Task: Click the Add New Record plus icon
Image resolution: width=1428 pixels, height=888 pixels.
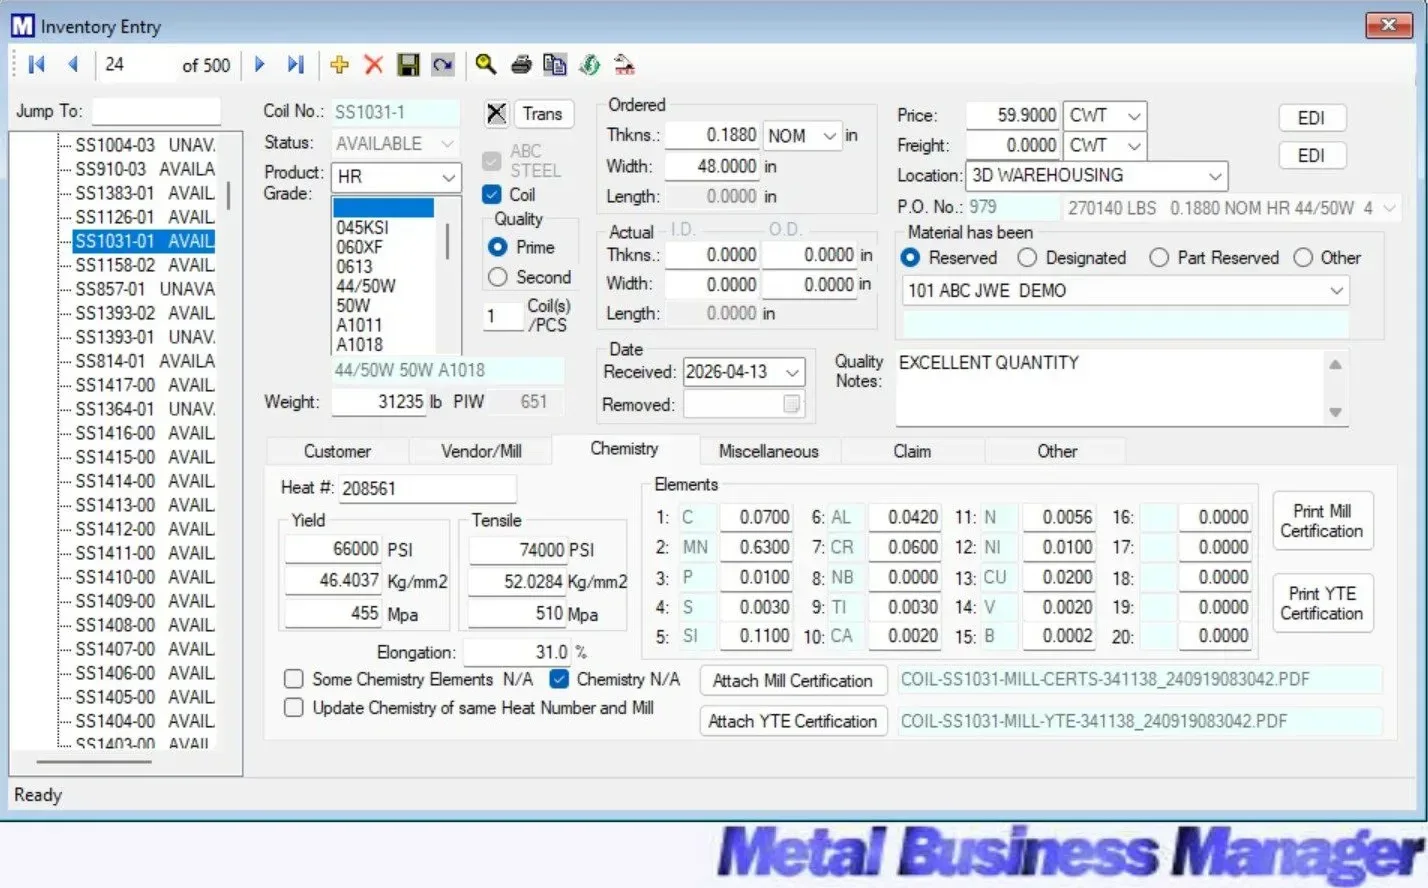Action: 339,64
